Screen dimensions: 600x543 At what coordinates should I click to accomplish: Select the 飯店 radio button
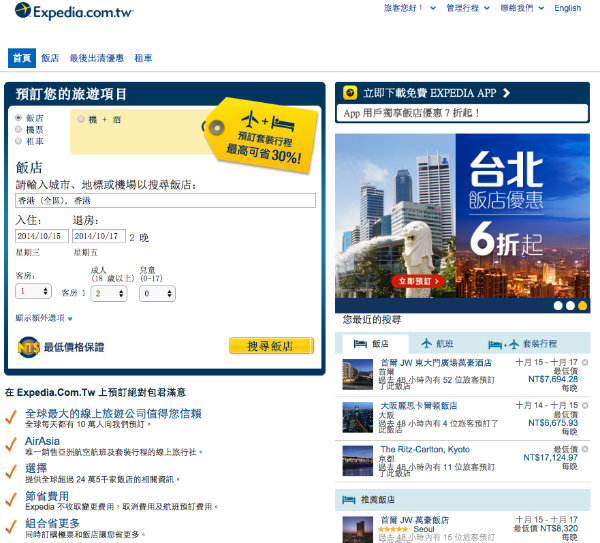click(18, 117)
